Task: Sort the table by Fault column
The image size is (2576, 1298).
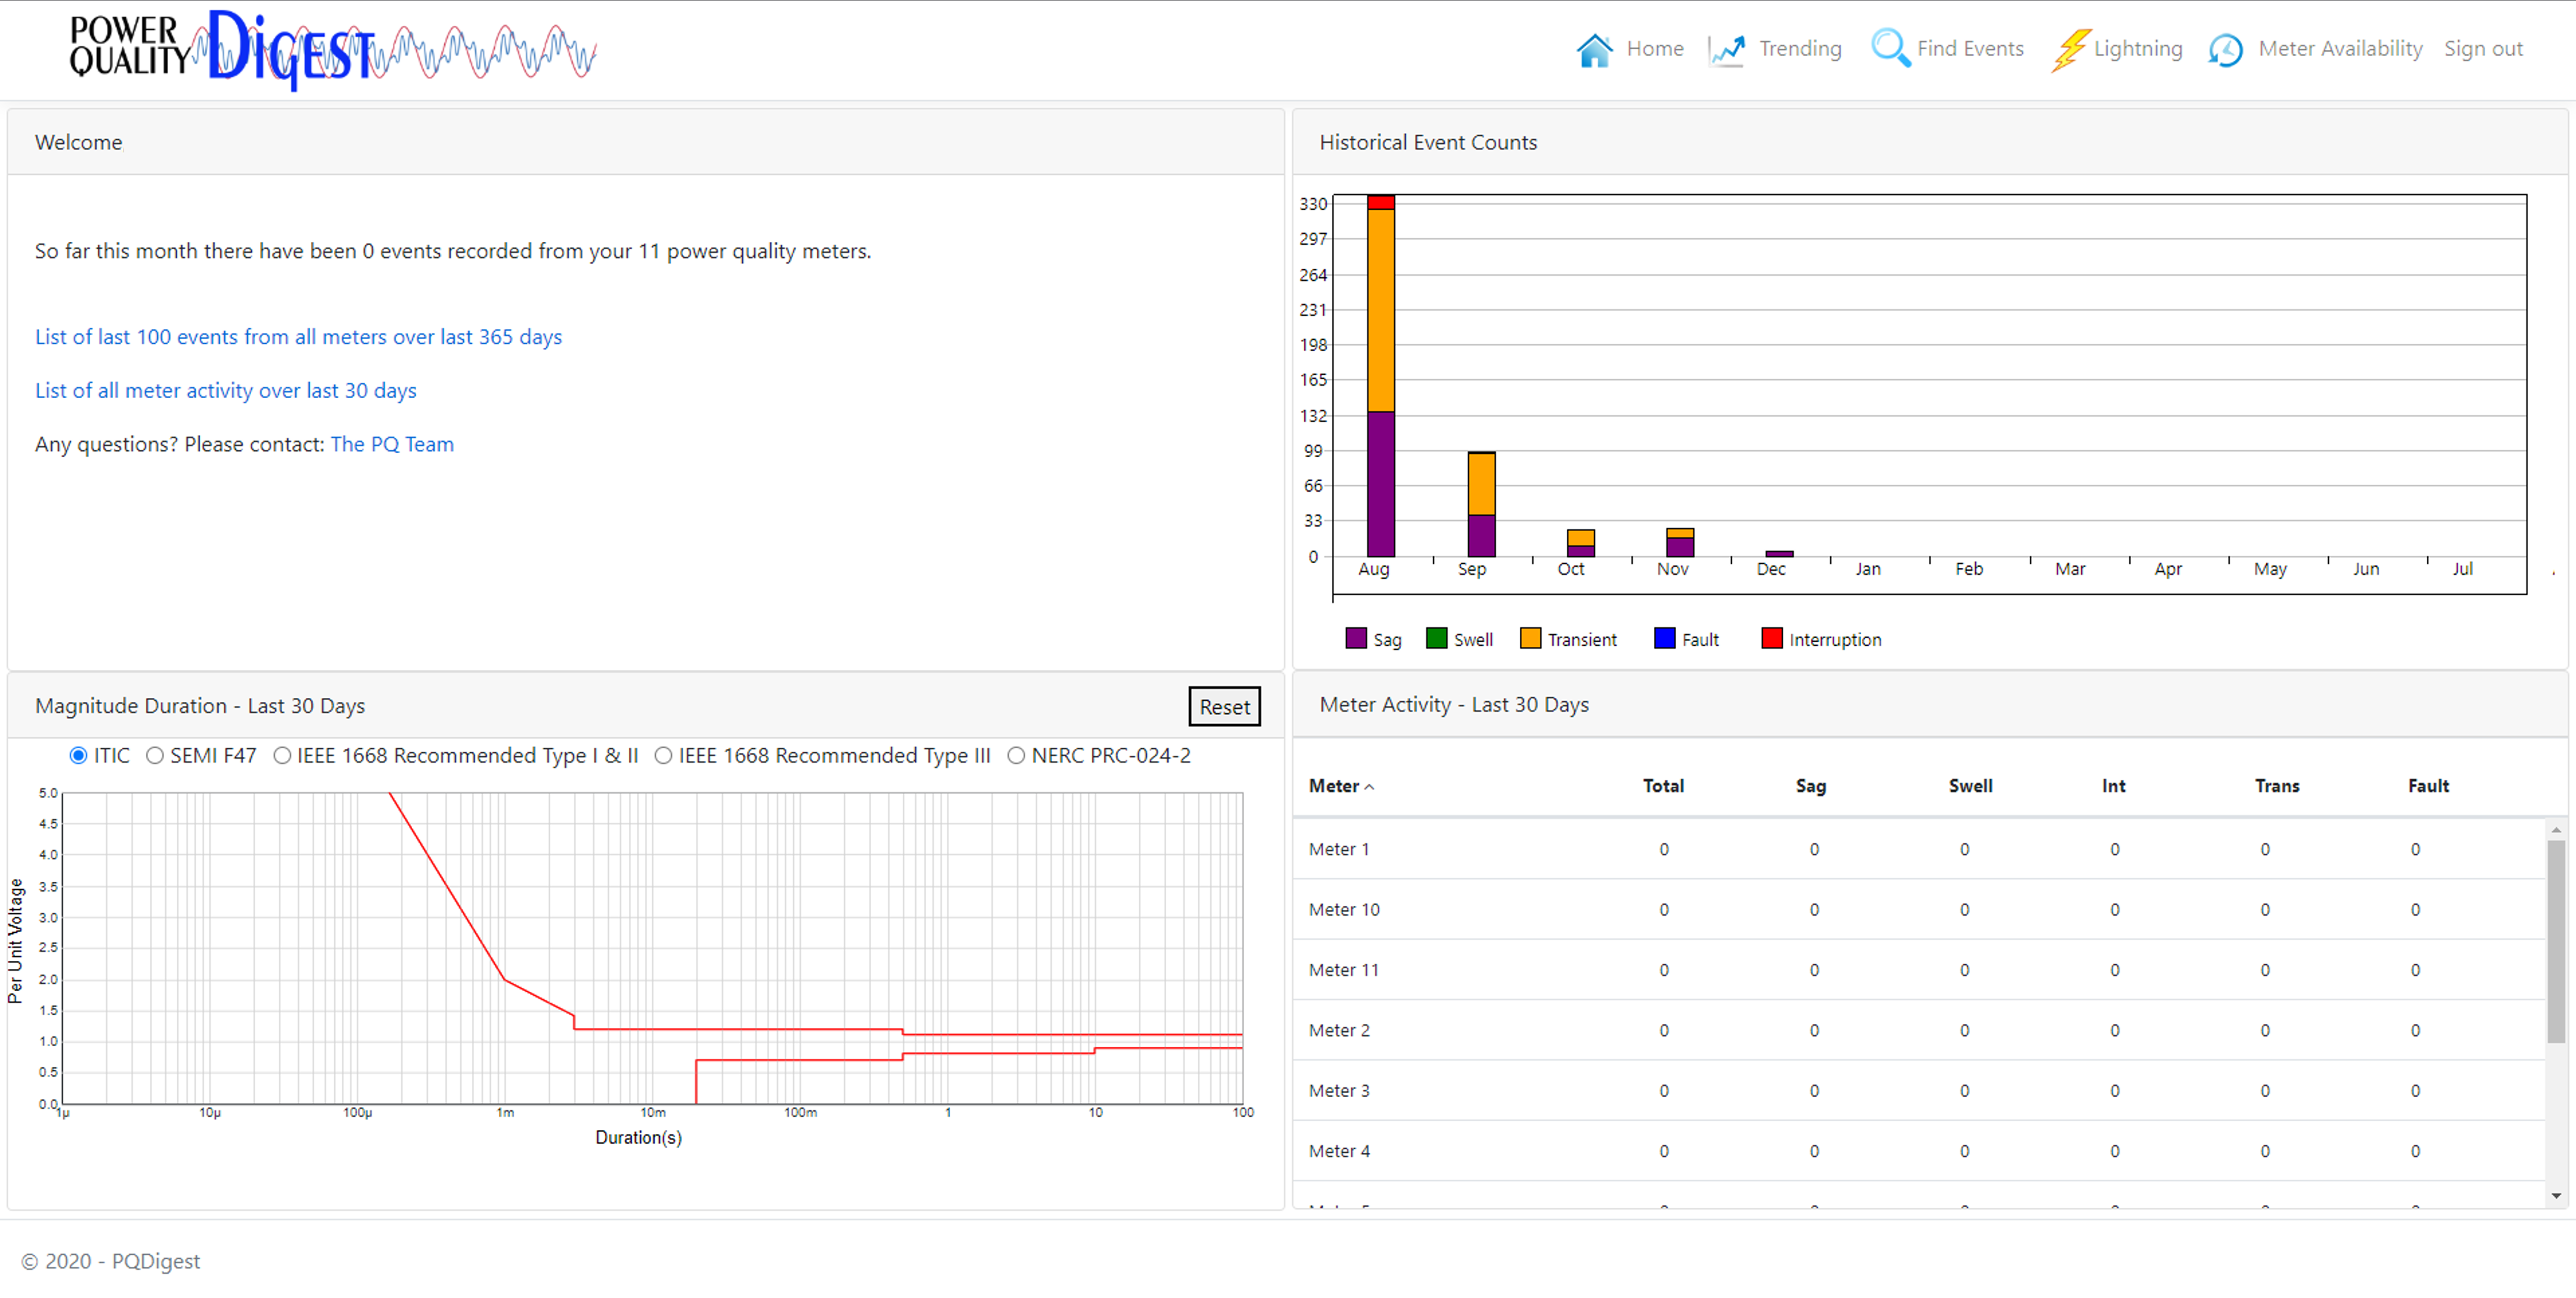Action: (x=2428, y=786)
